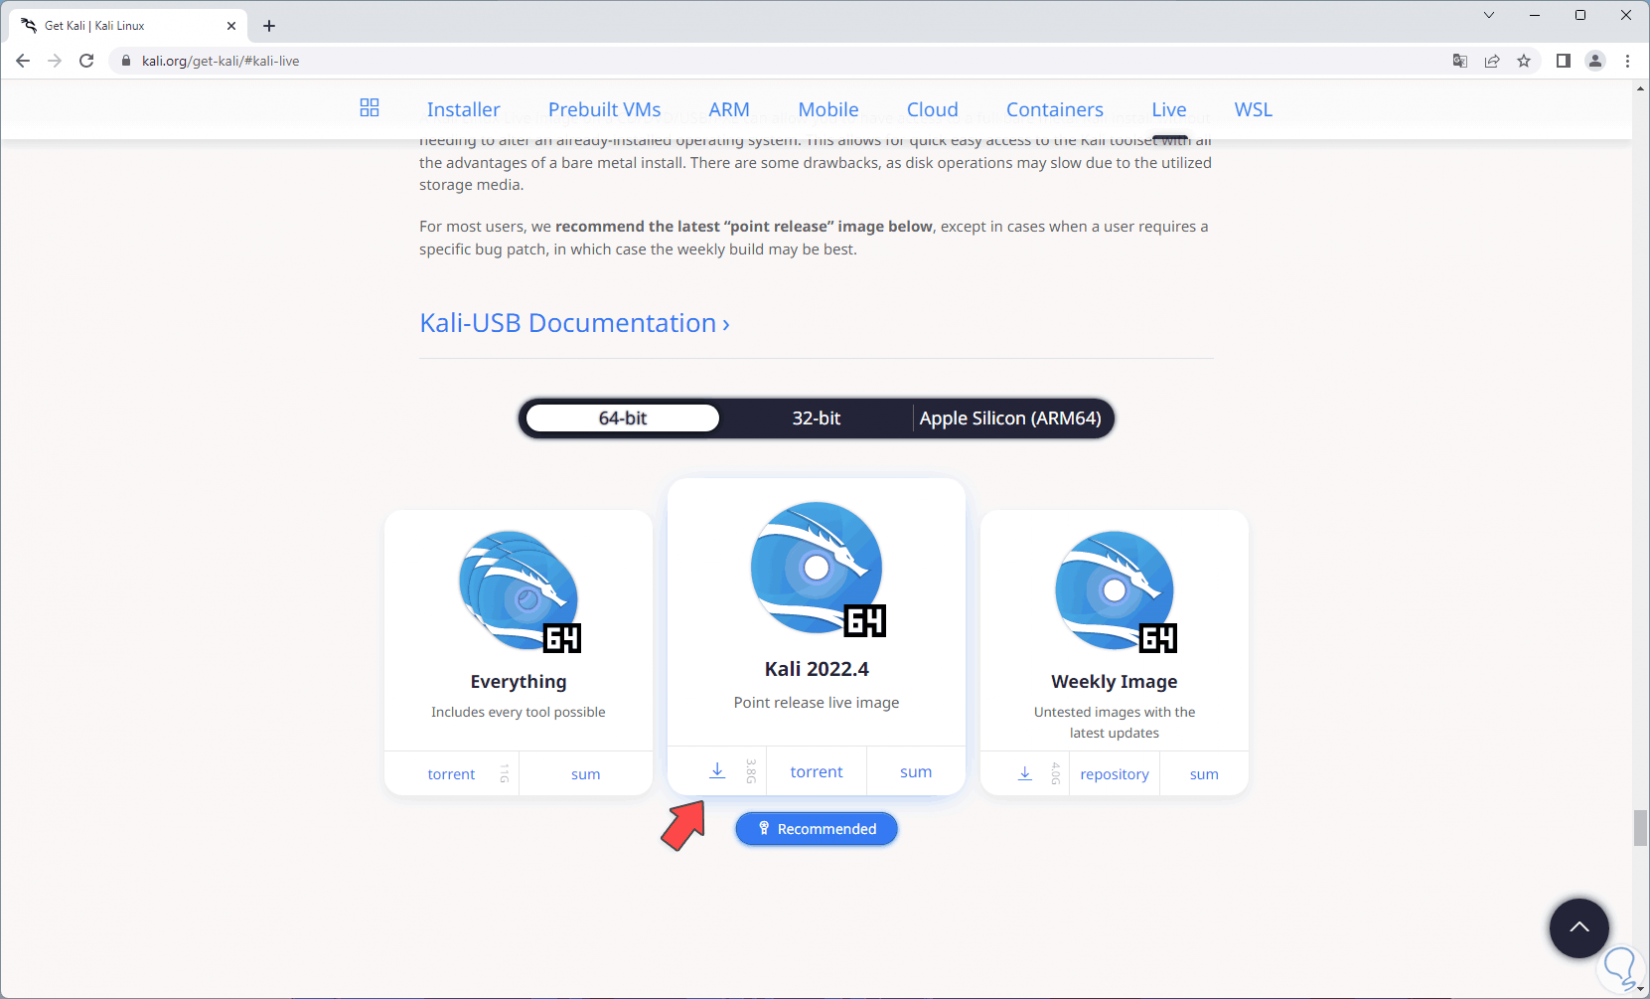Screen dimensions: 1650x999
Task: Go forward to the next page
Action: [55, 61]
